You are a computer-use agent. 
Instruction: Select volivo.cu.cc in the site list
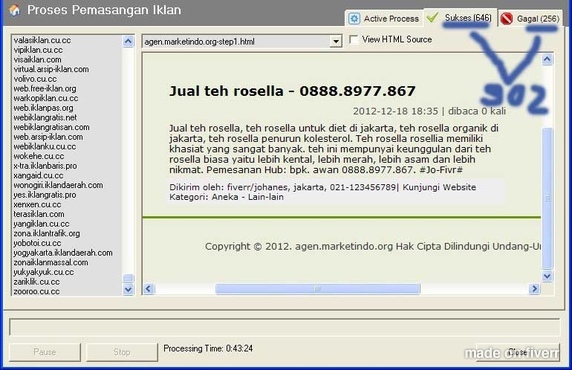click(x=35, y=79)
